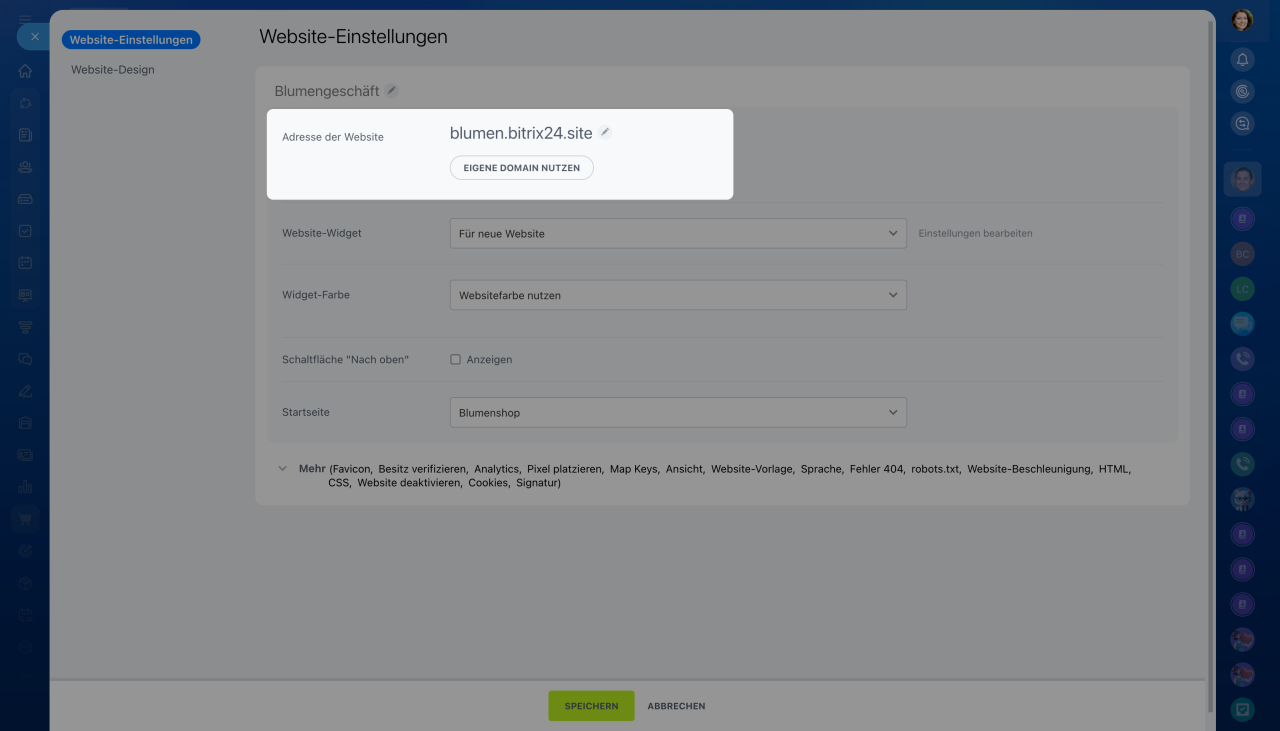This screenshot has width=1280, height=731.
Task: Open Pixel platzieren link
Action: coord(565,468)
